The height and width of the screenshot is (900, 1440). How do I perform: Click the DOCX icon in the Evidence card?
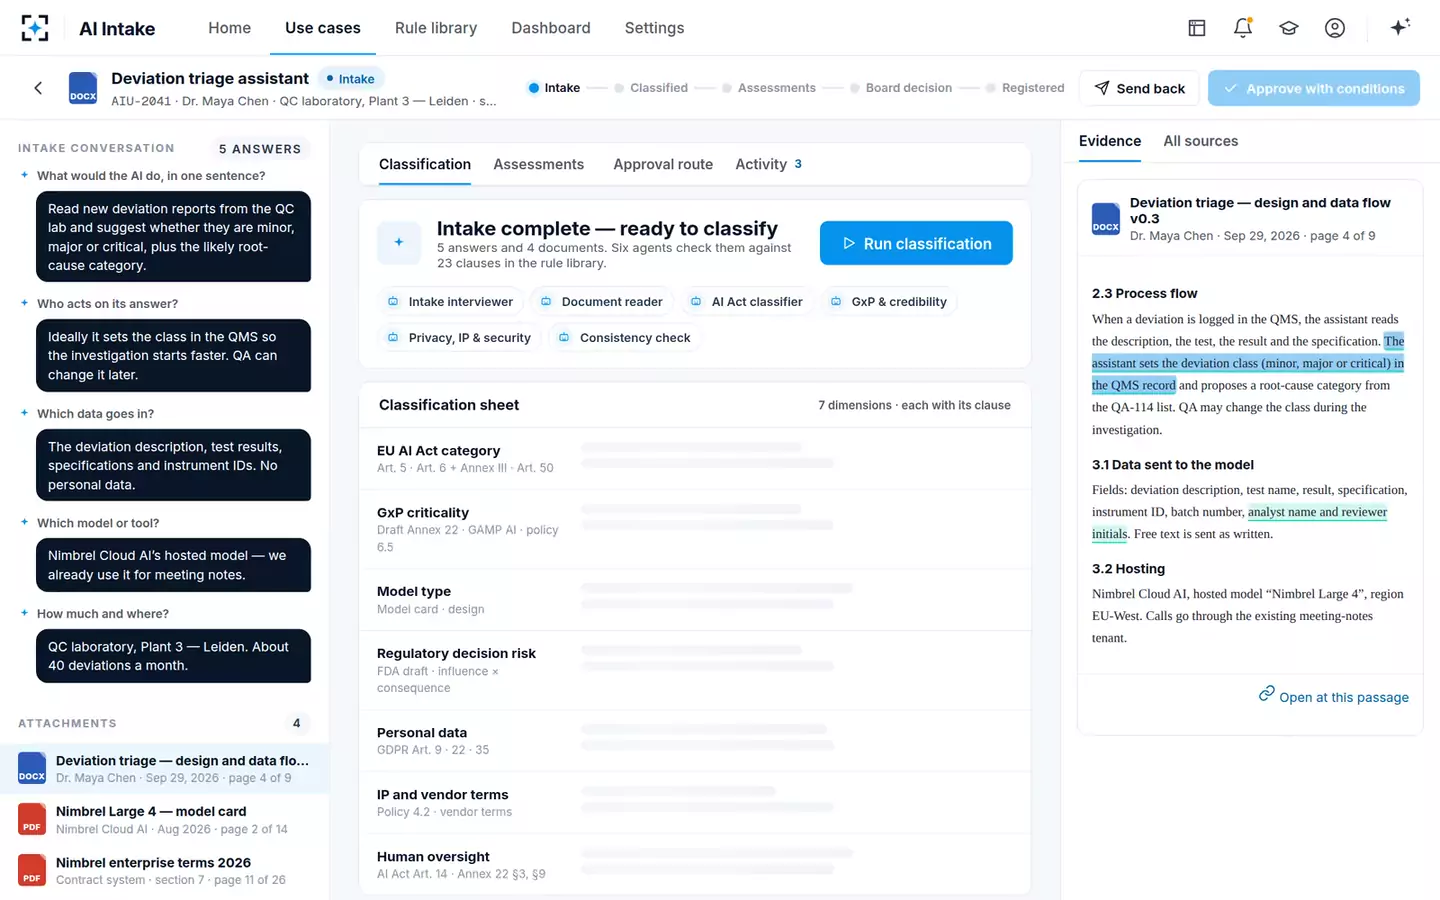click(1106, 219)
